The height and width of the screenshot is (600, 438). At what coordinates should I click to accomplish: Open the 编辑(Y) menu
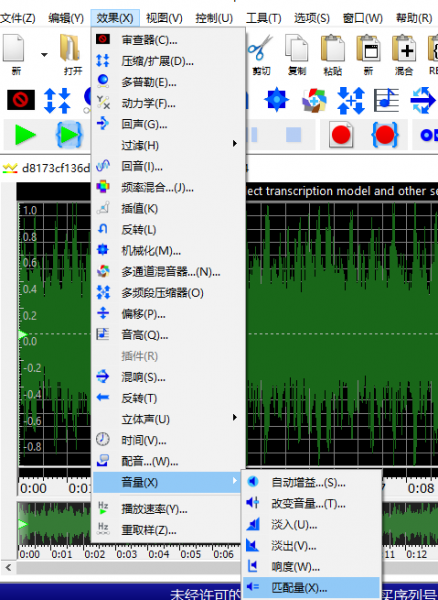[x=66, y=18]
